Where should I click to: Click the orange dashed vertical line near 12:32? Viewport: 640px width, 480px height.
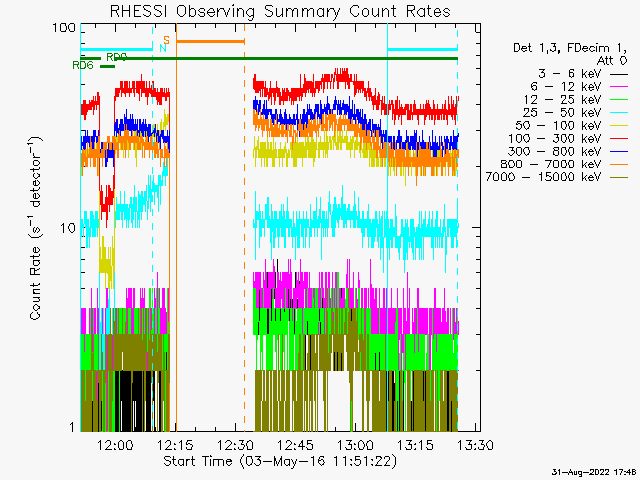point(244,227)
